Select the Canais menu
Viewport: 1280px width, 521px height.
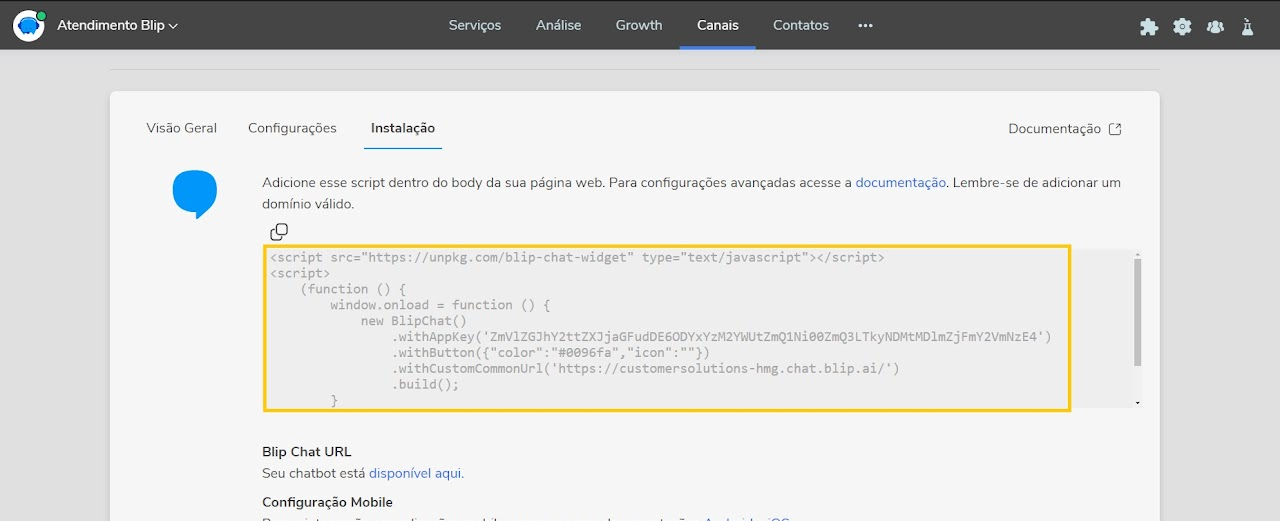[x=717, y=25]
